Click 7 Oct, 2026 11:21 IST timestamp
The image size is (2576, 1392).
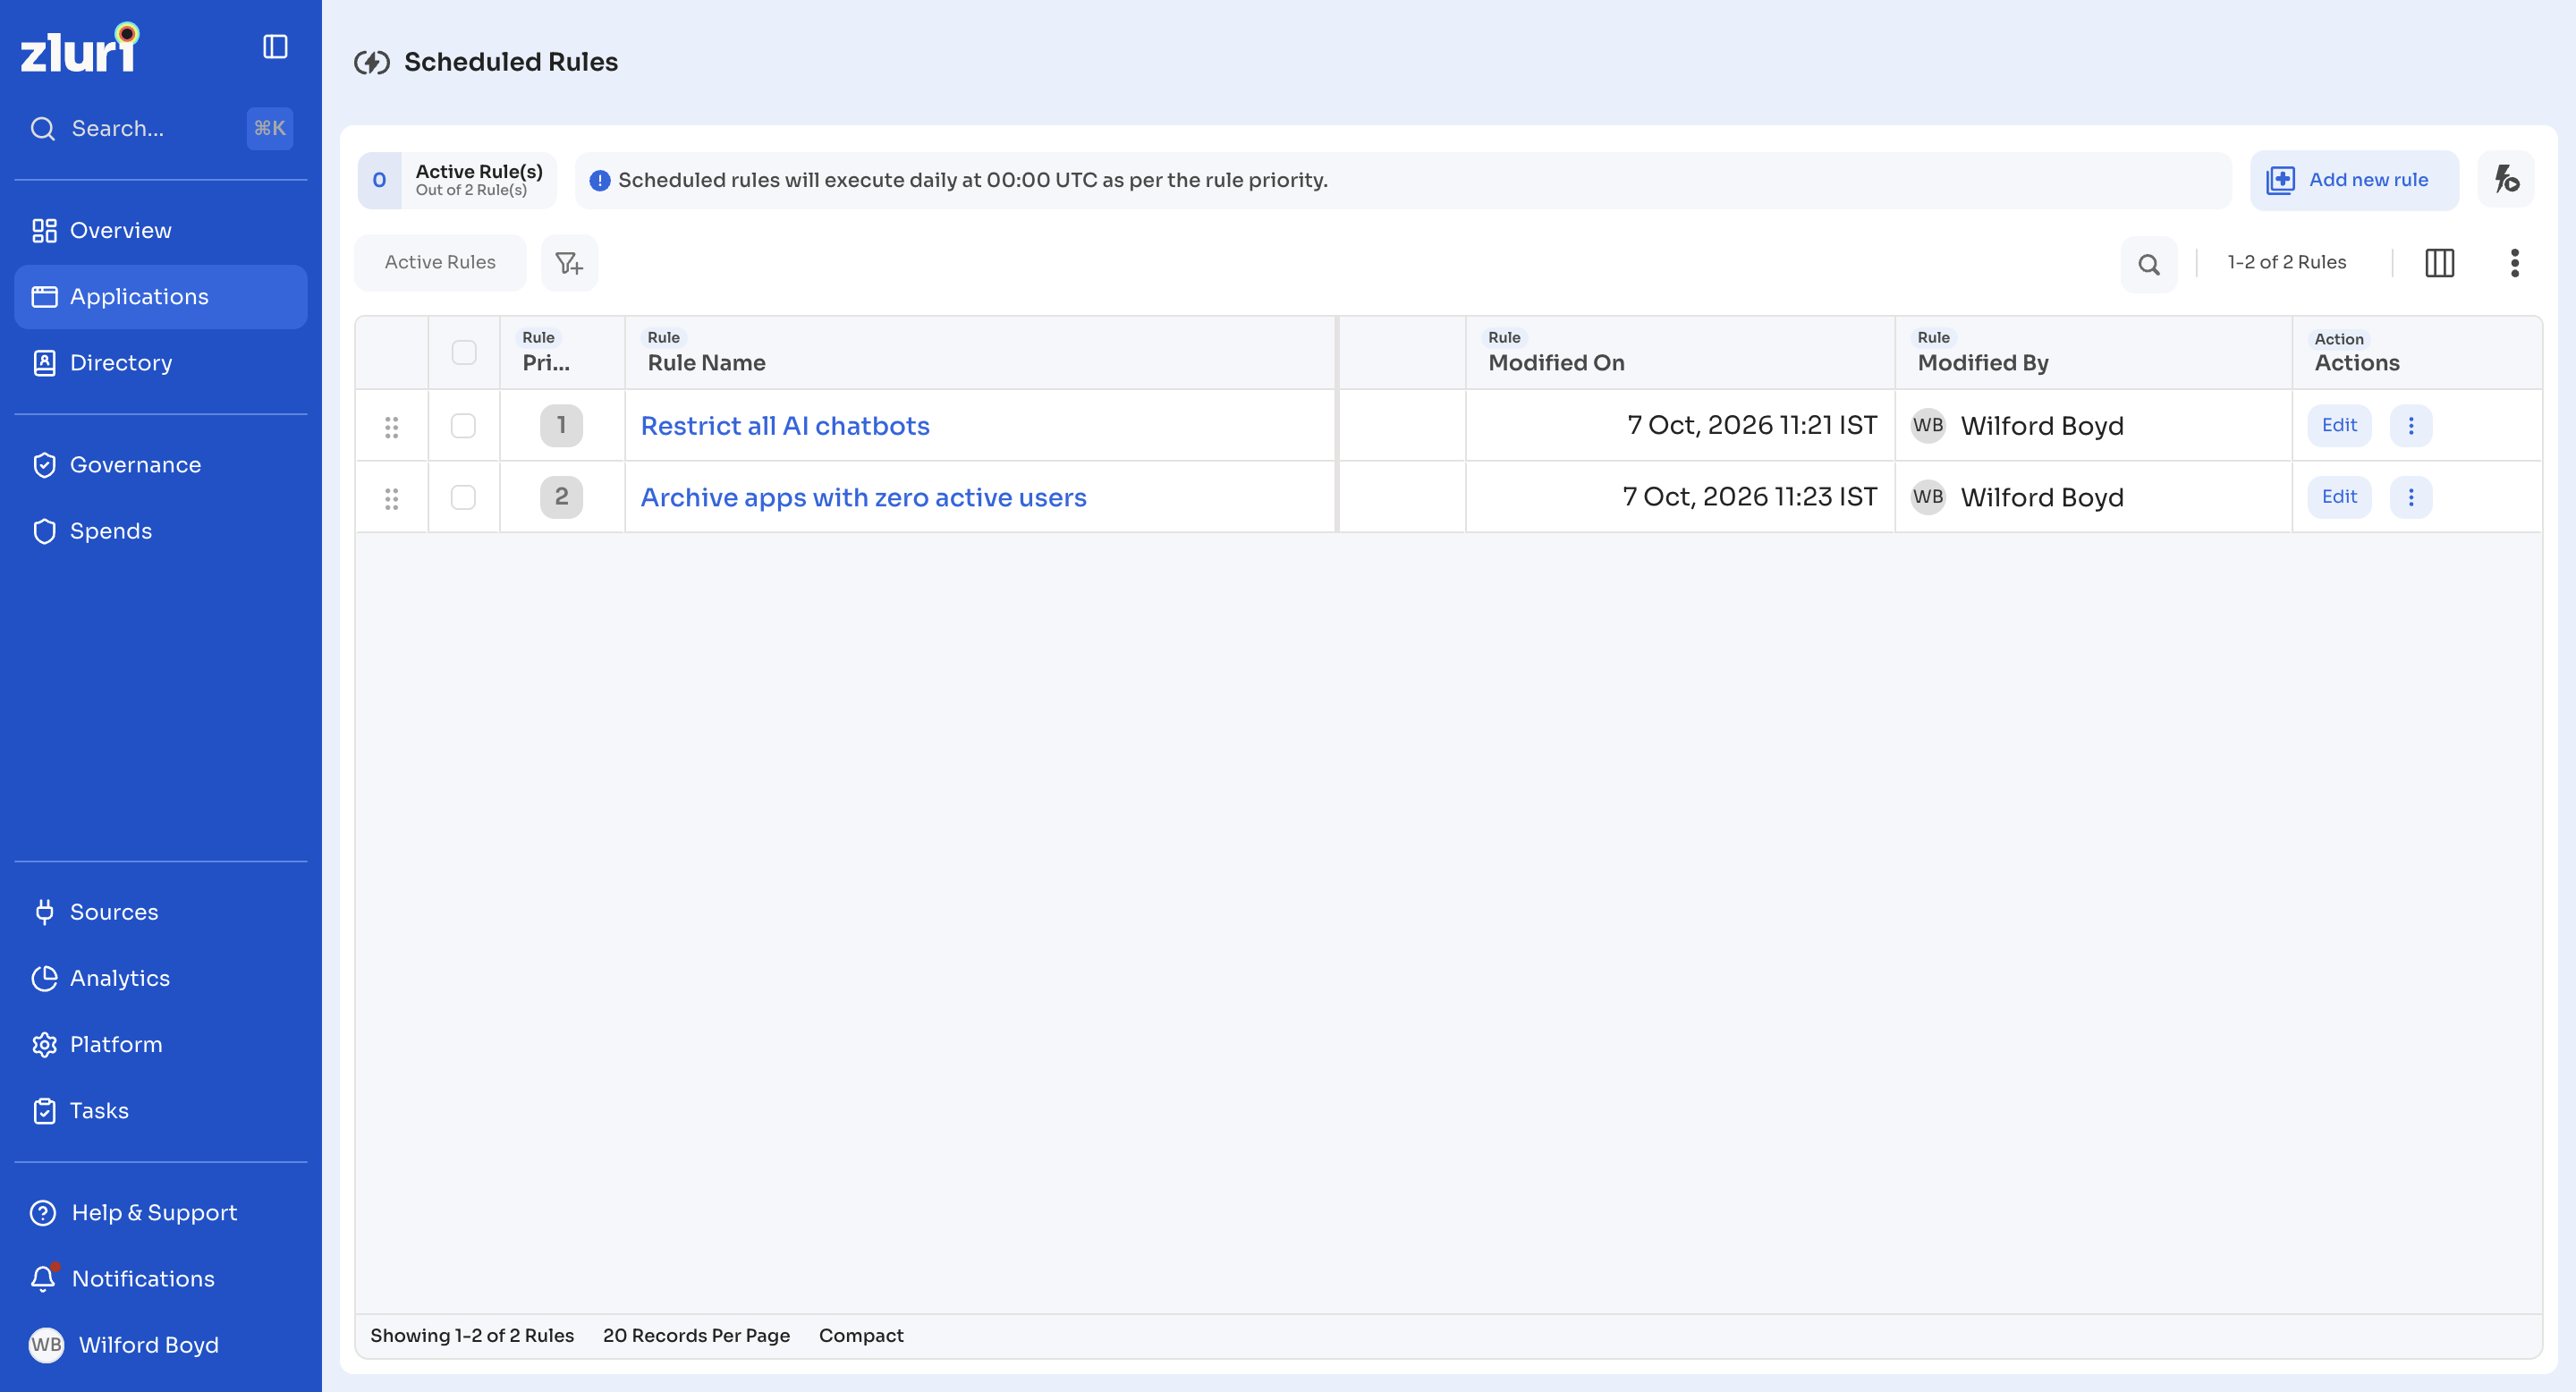[1752, 425]
